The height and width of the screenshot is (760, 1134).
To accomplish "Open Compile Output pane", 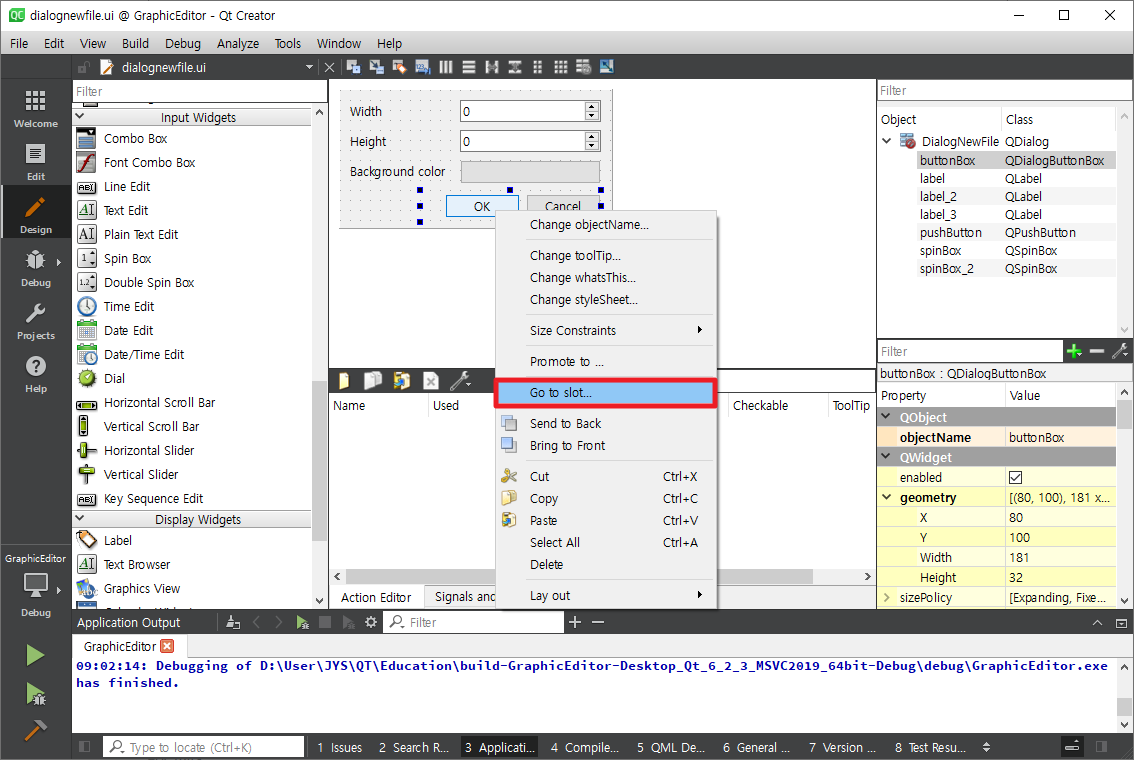I will pos(584,748).
